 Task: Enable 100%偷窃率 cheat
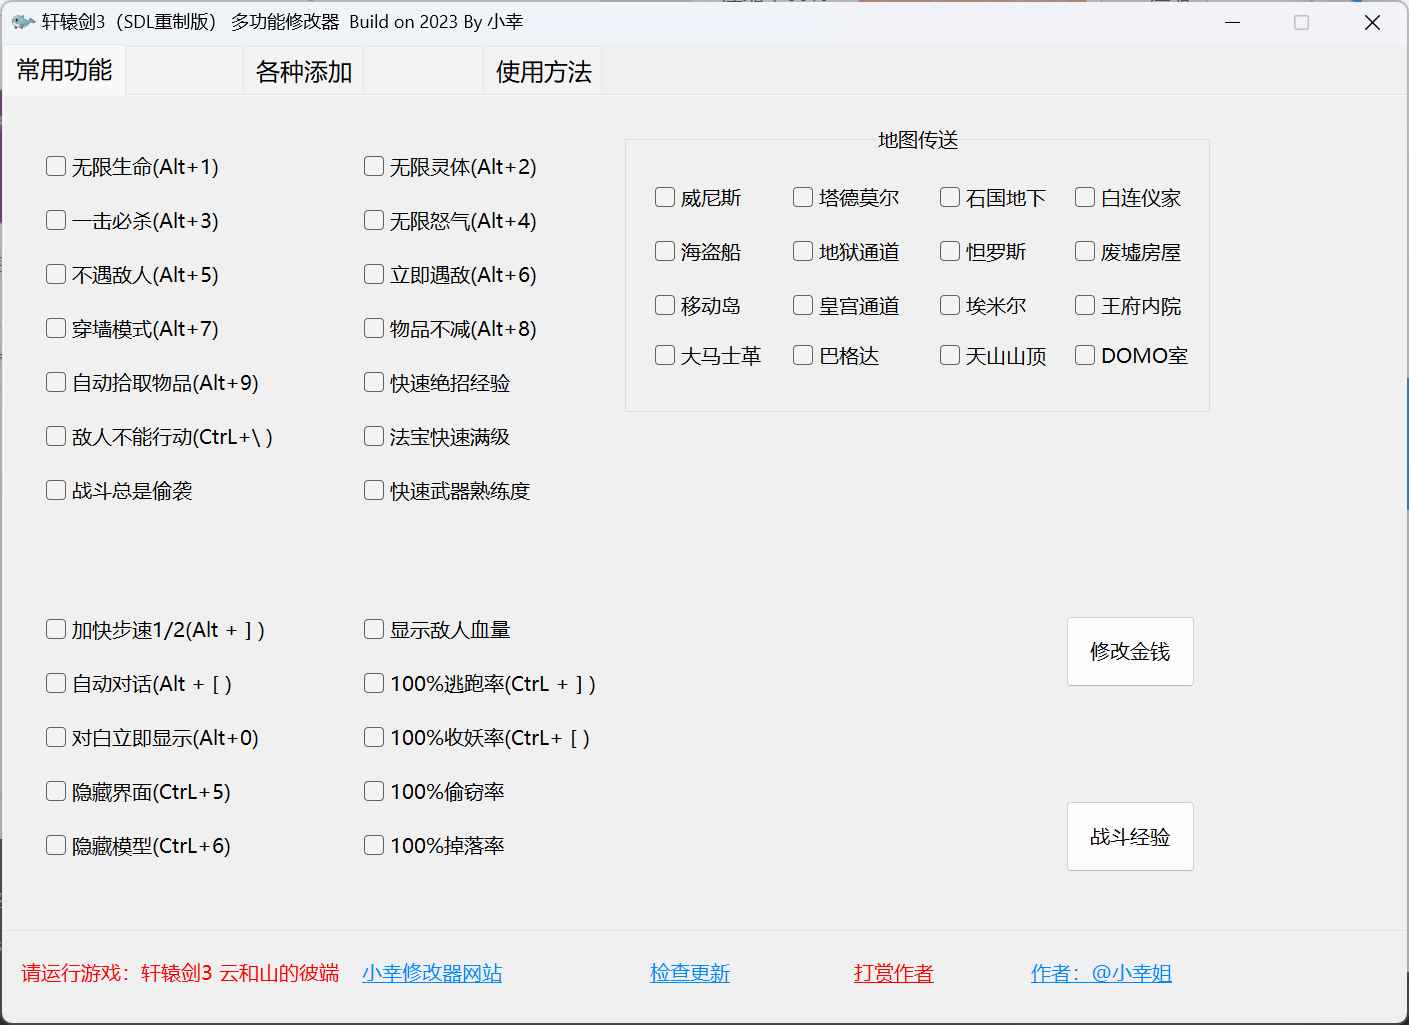(373, 790)
